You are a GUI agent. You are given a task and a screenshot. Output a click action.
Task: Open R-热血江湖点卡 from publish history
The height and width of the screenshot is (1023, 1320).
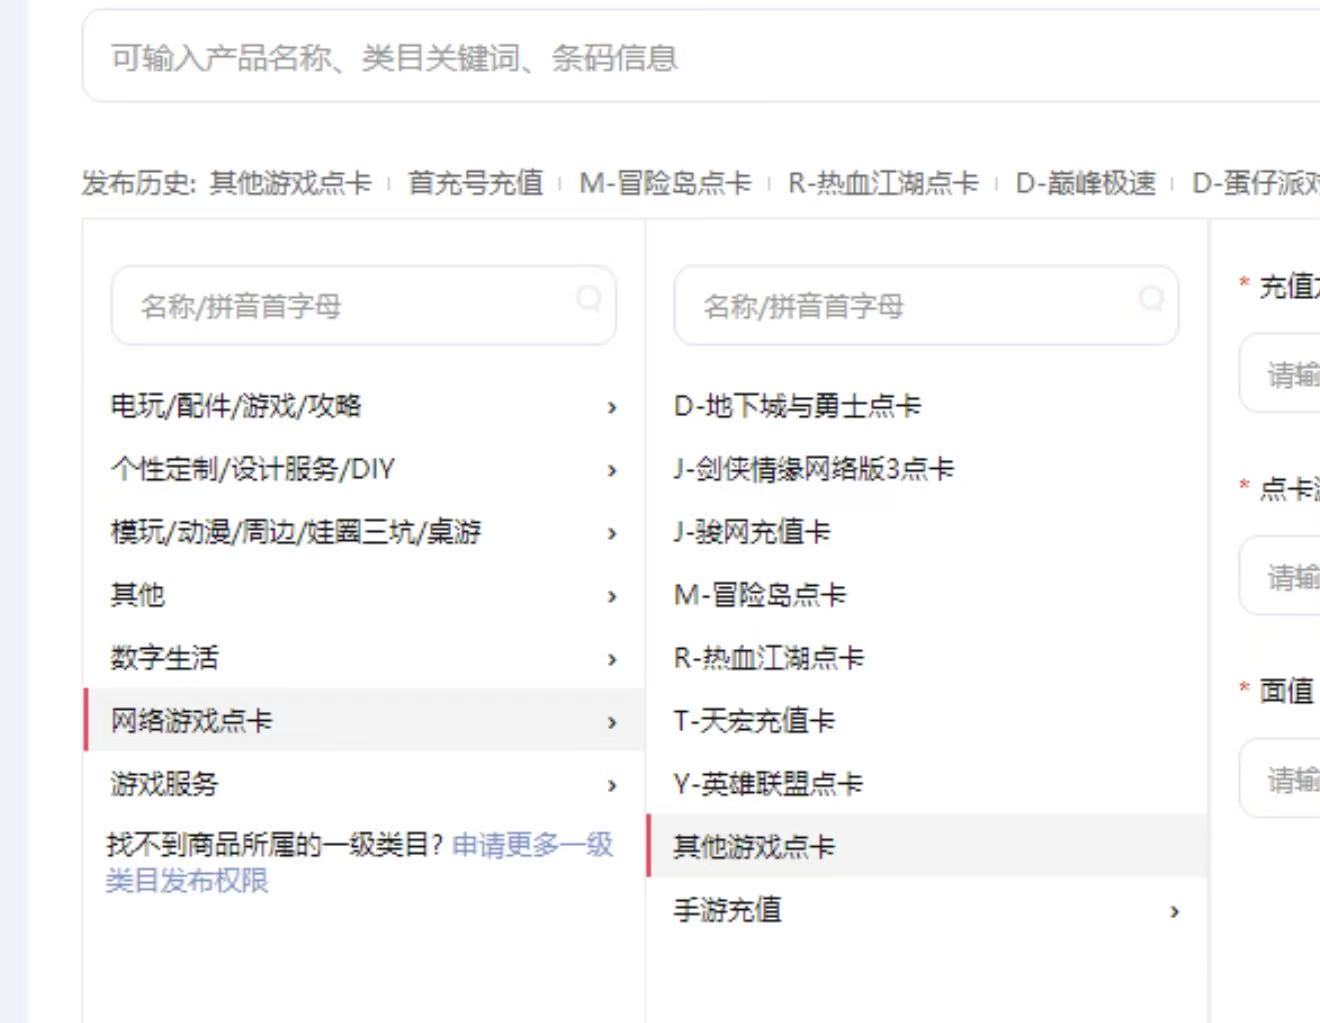[x=883, y=183]
